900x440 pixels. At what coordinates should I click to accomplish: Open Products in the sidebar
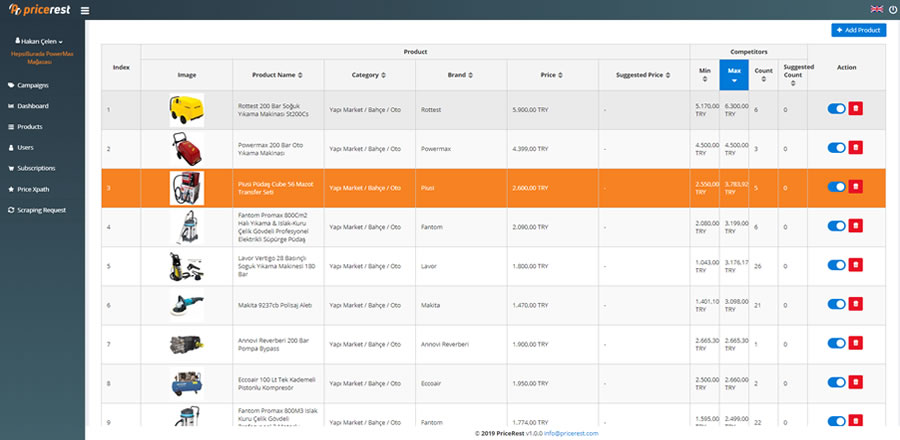[x=26, y=127]
